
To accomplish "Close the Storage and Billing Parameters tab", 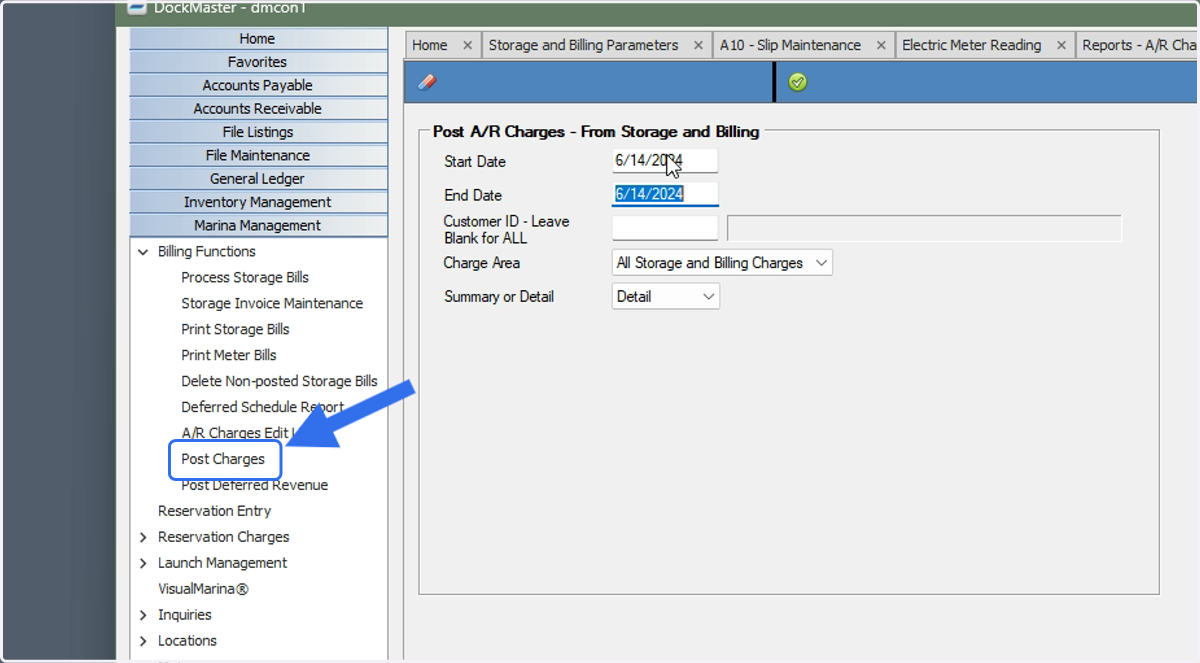I will pyautogui.click(x=699, y=45).
